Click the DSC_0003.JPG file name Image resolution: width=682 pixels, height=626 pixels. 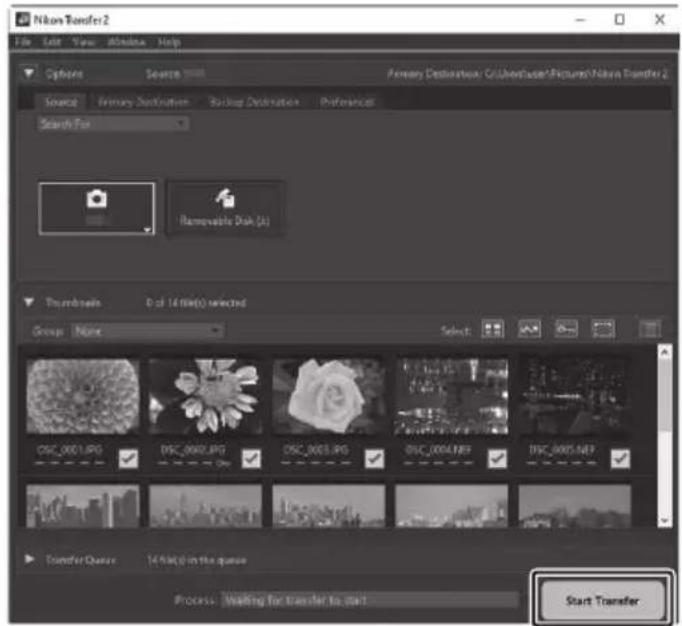point(316,450)
